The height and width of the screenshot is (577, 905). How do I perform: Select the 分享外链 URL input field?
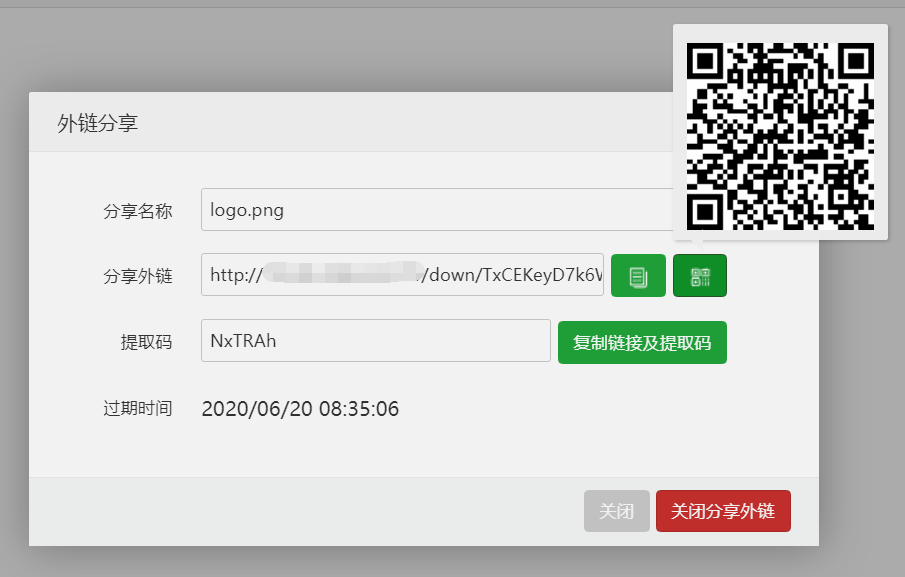pos(402,275)
